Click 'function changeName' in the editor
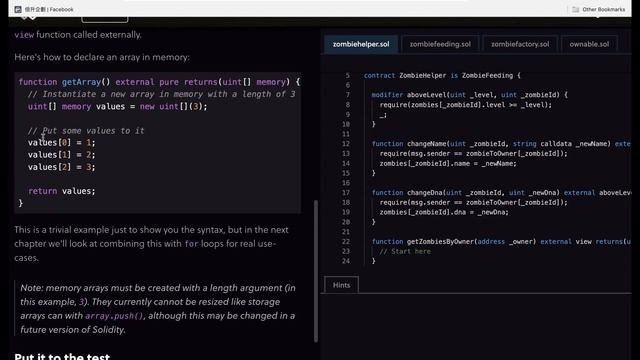 pyautogui.click(x=409, y=144)
